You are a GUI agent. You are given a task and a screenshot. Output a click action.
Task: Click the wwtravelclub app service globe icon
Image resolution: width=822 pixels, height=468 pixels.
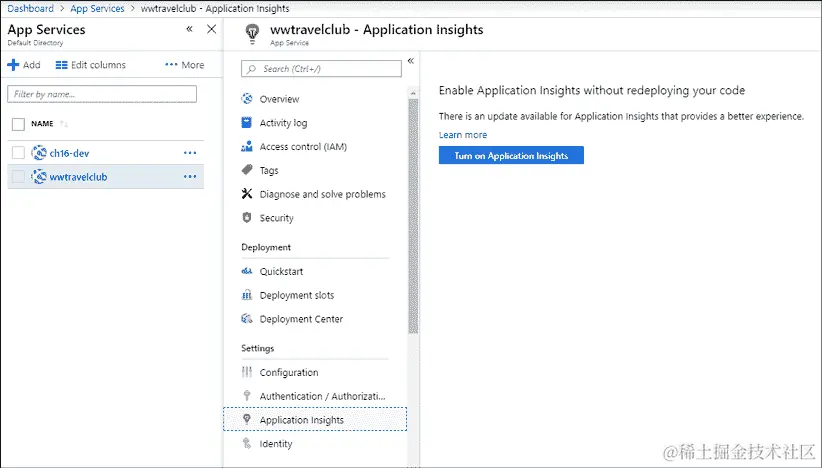pos(39,177)
